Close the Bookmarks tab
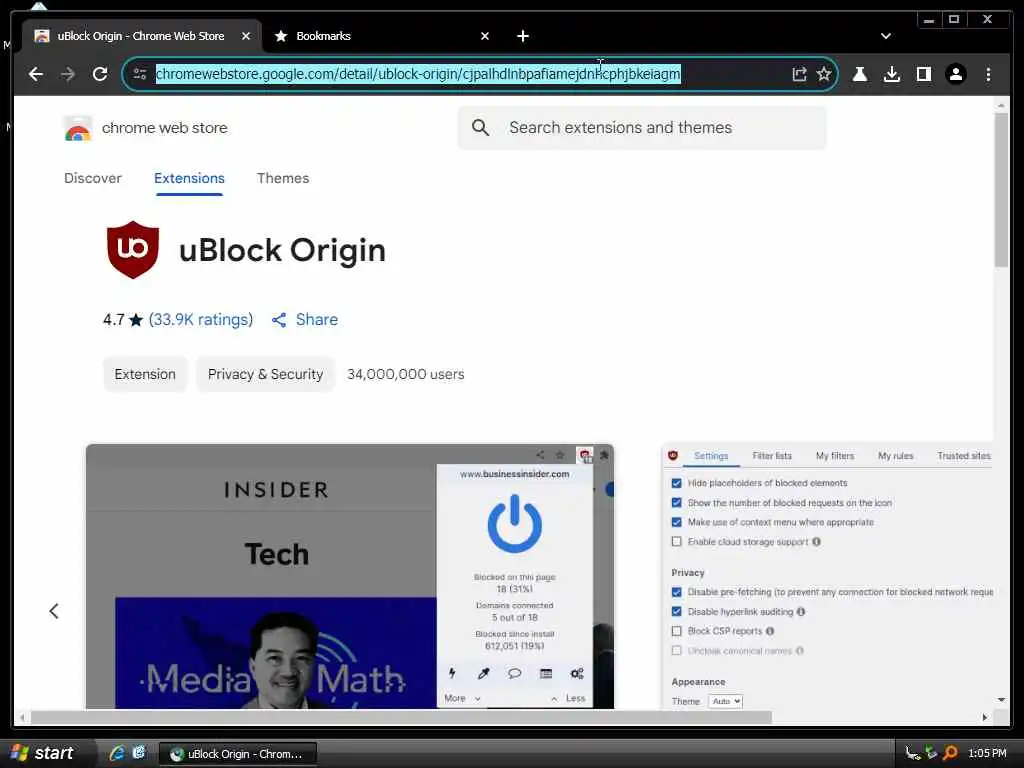 coord(485,36)
